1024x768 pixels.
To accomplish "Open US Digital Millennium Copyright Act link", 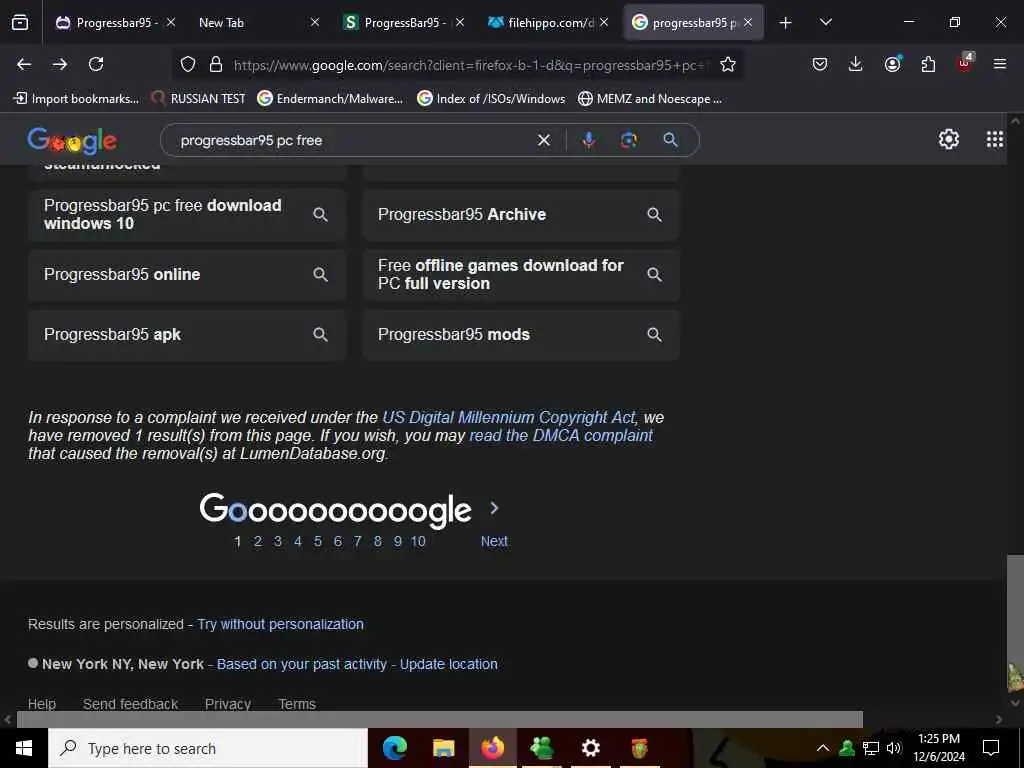I will [509, 417].
